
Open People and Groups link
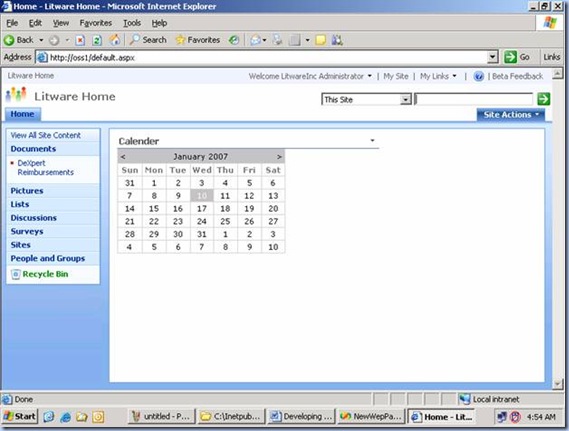[48, 258]
